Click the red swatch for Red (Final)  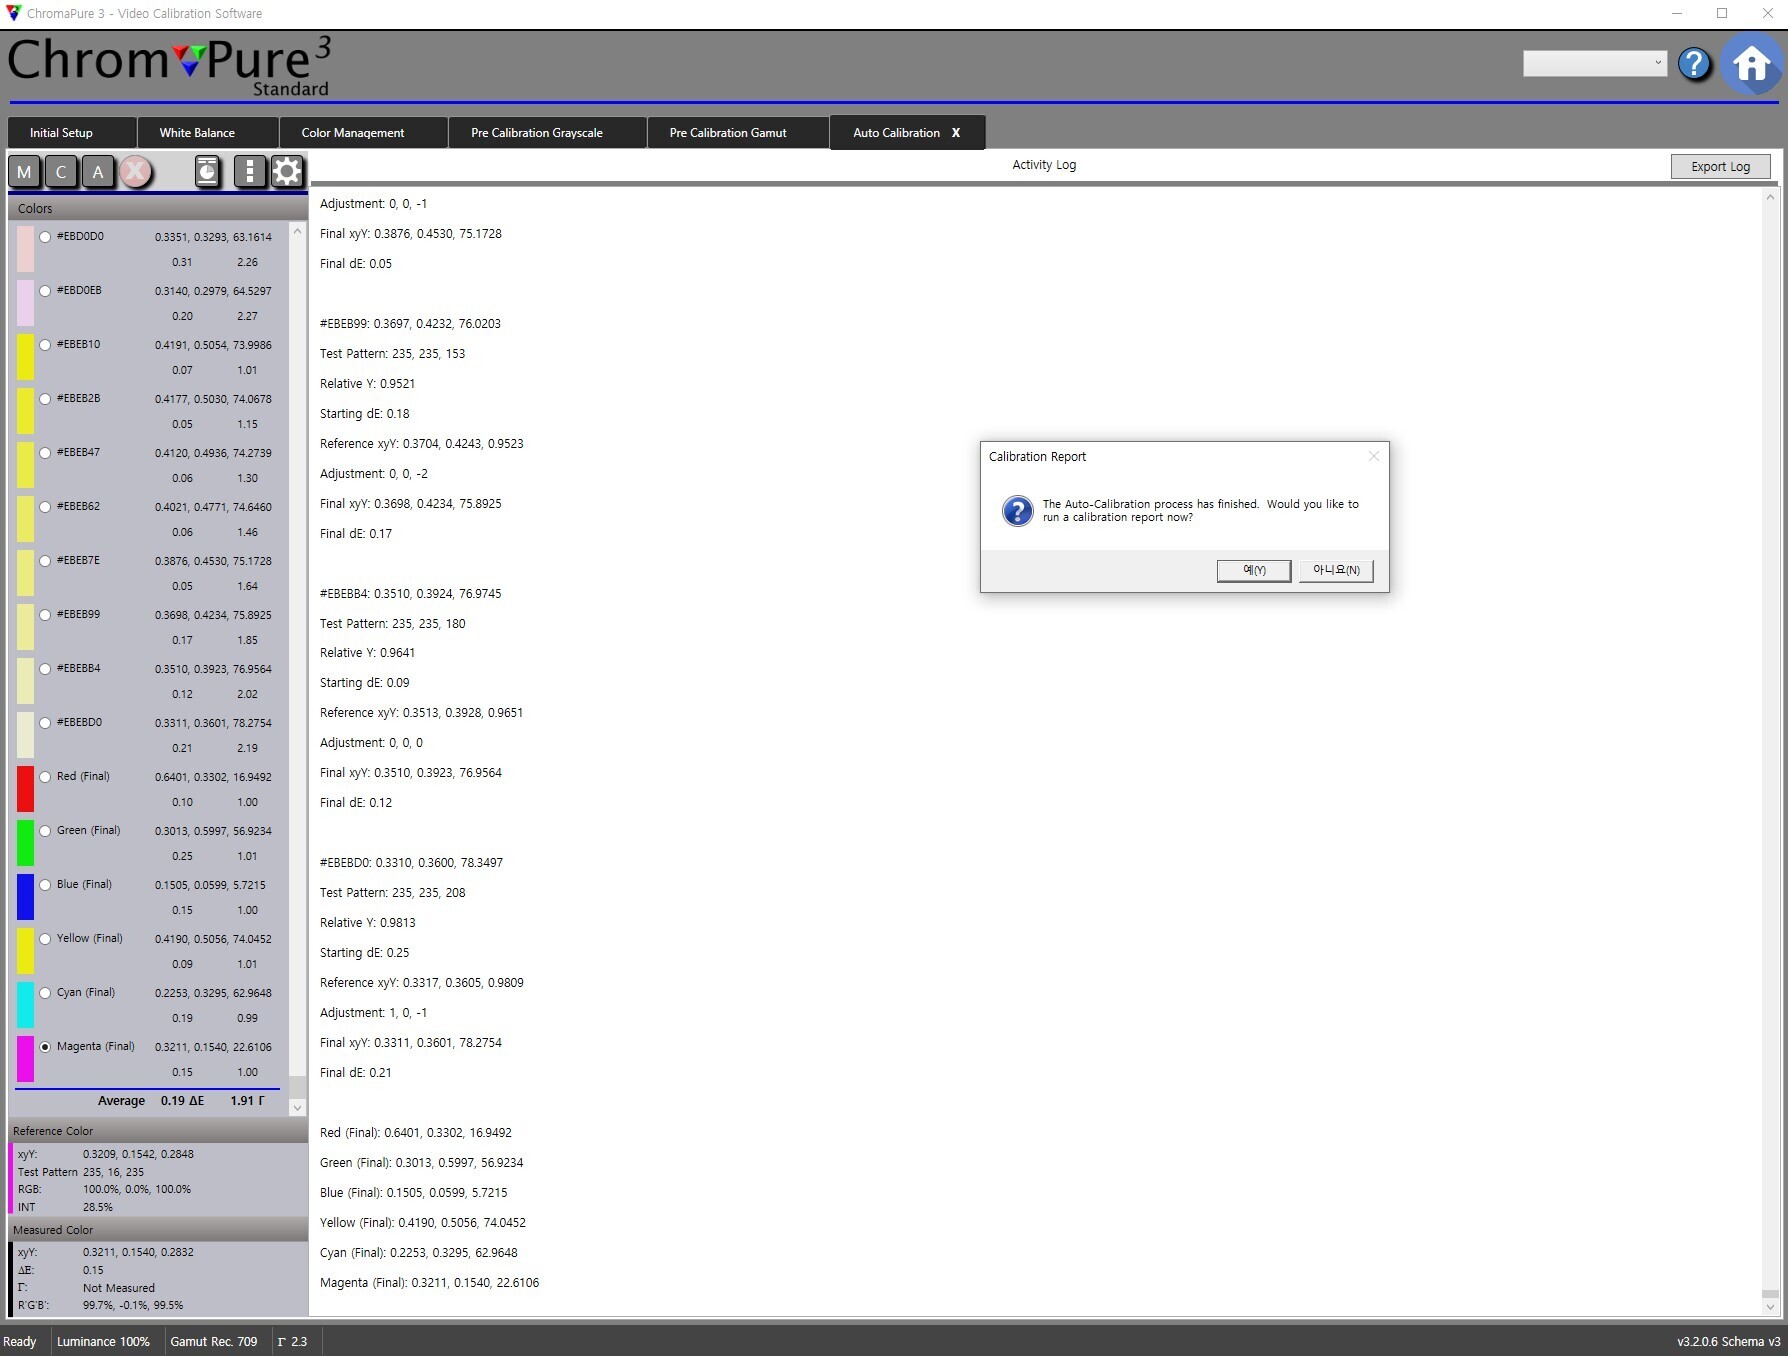(x=25, y=789)
